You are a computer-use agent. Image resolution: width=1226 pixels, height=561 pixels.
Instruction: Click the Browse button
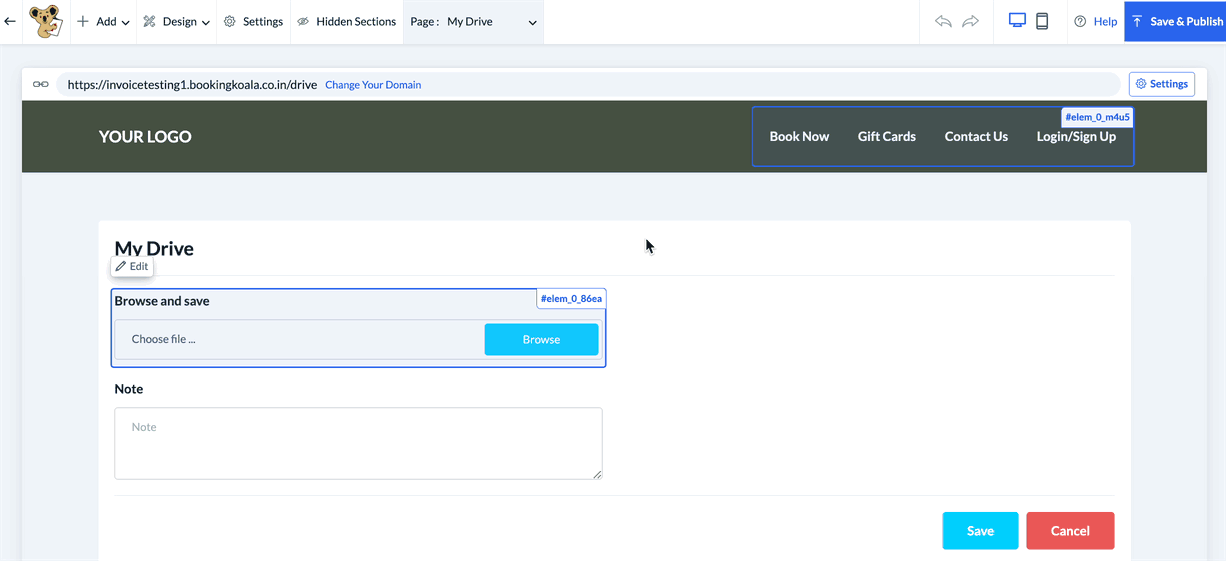click(x=541, y=340)
